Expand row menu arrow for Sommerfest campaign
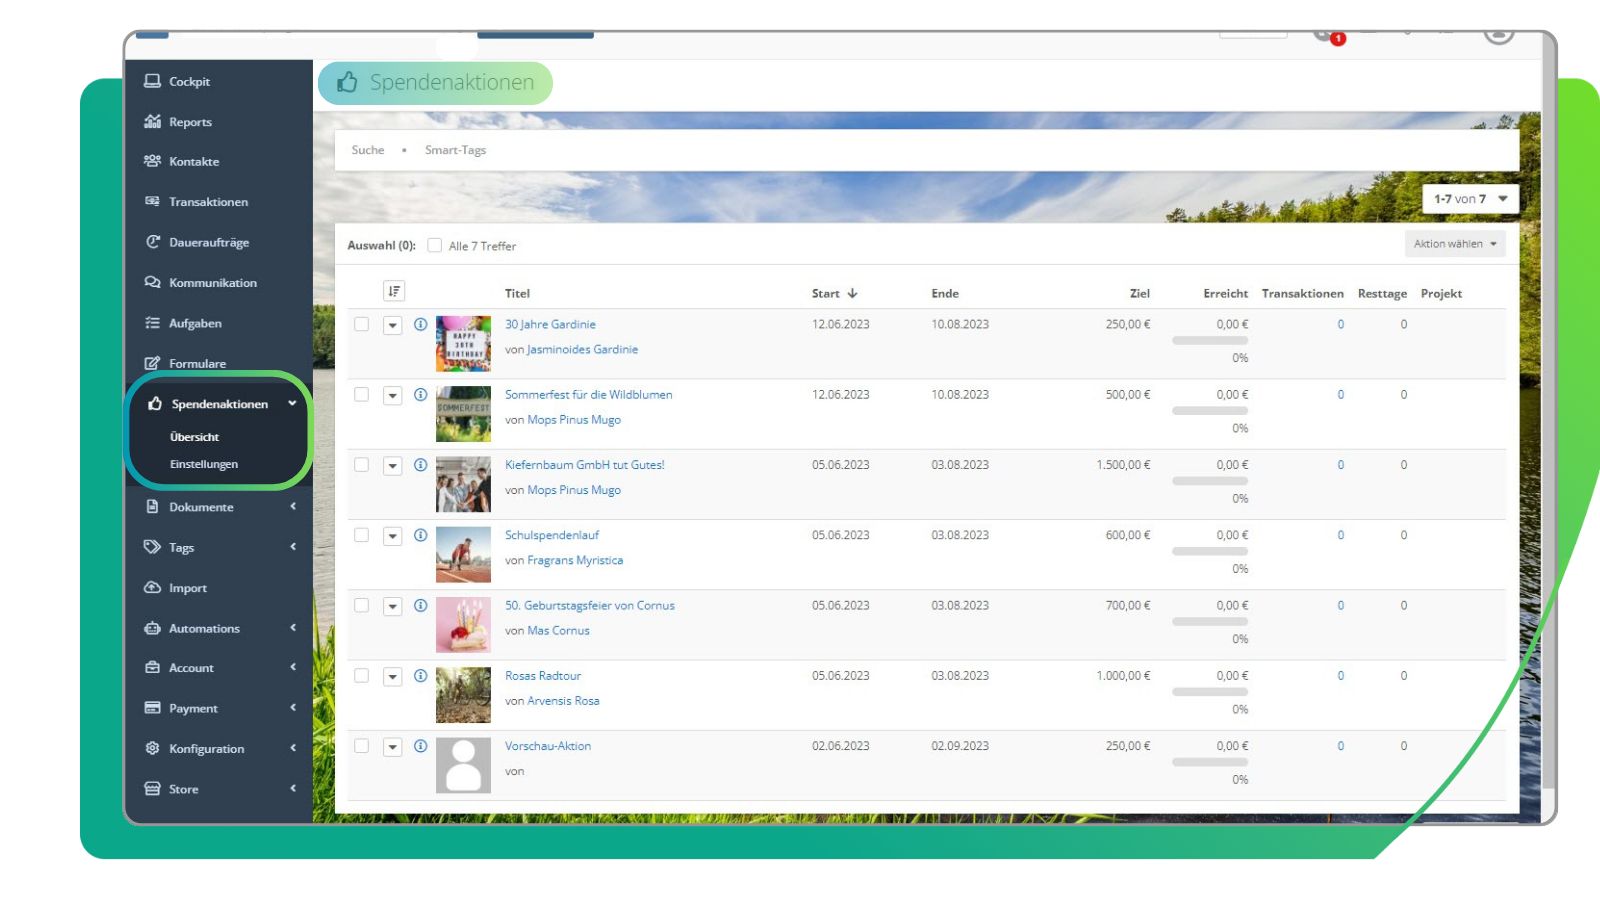The width and height of the screenshot is (1600, 900). 393,395
